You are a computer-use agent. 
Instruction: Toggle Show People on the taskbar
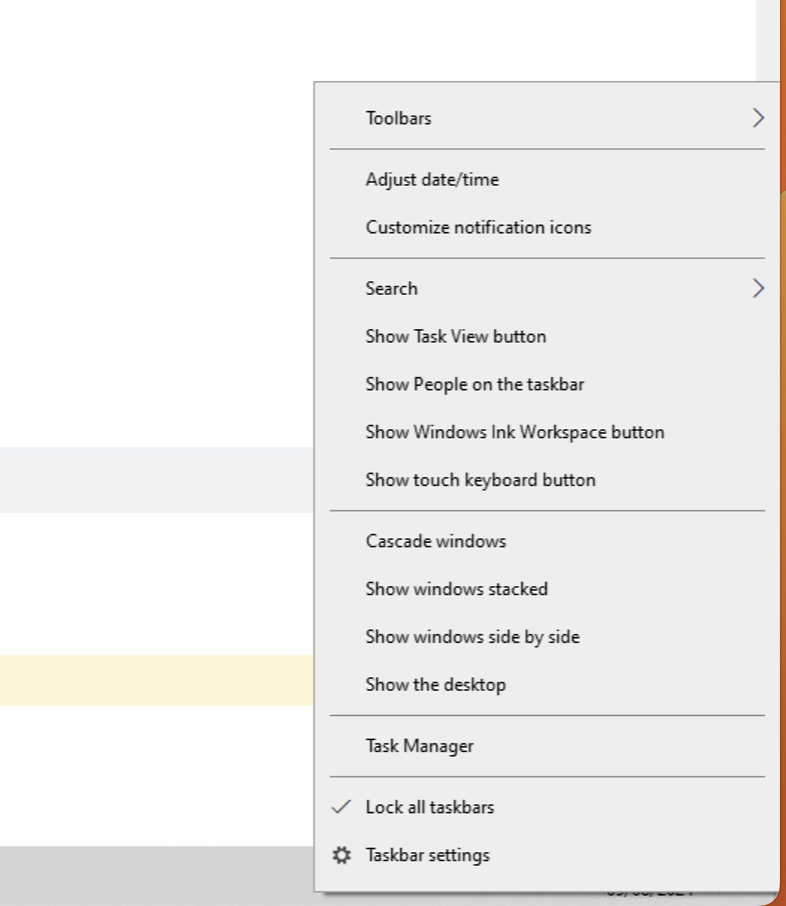point(475,384)
